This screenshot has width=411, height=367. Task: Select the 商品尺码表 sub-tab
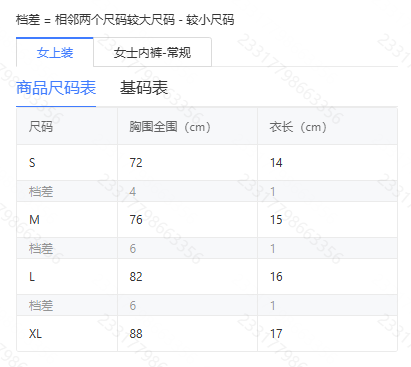56,88
